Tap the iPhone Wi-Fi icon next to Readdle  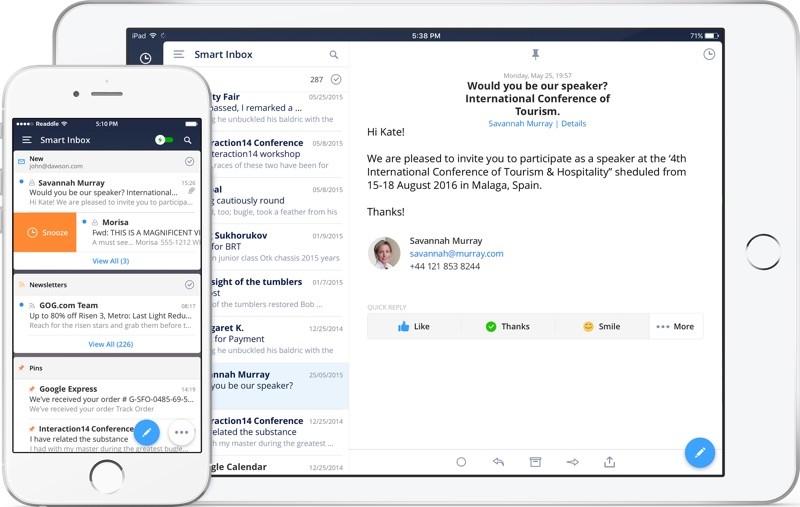(x=64, y=124)
